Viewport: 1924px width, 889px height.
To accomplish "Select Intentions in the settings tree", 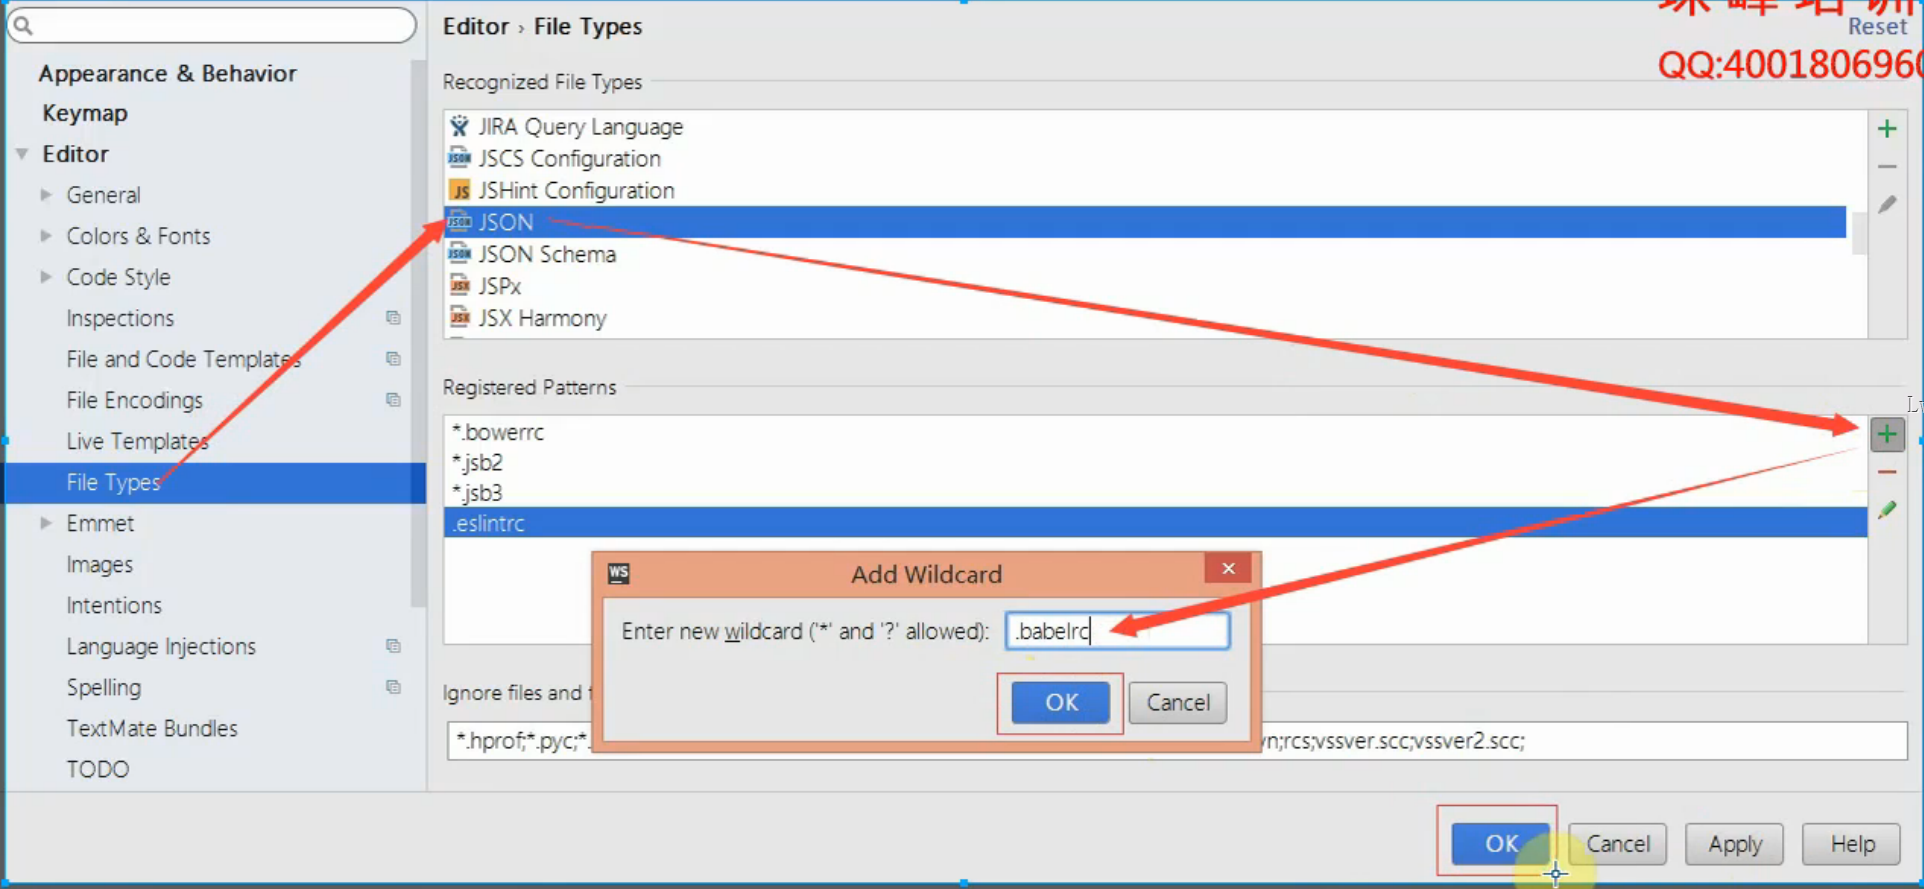I will tap(114, 605).
